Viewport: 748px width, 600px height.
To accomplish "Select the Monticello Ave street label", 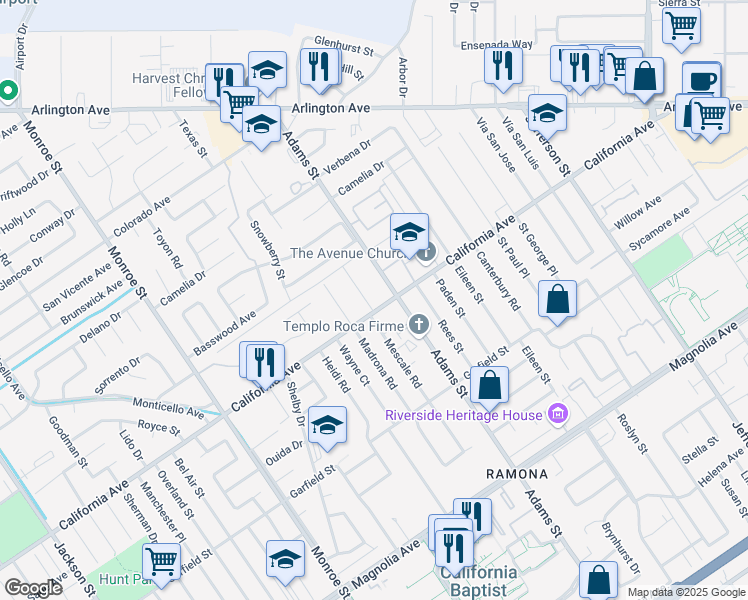I will coord(168,408).
